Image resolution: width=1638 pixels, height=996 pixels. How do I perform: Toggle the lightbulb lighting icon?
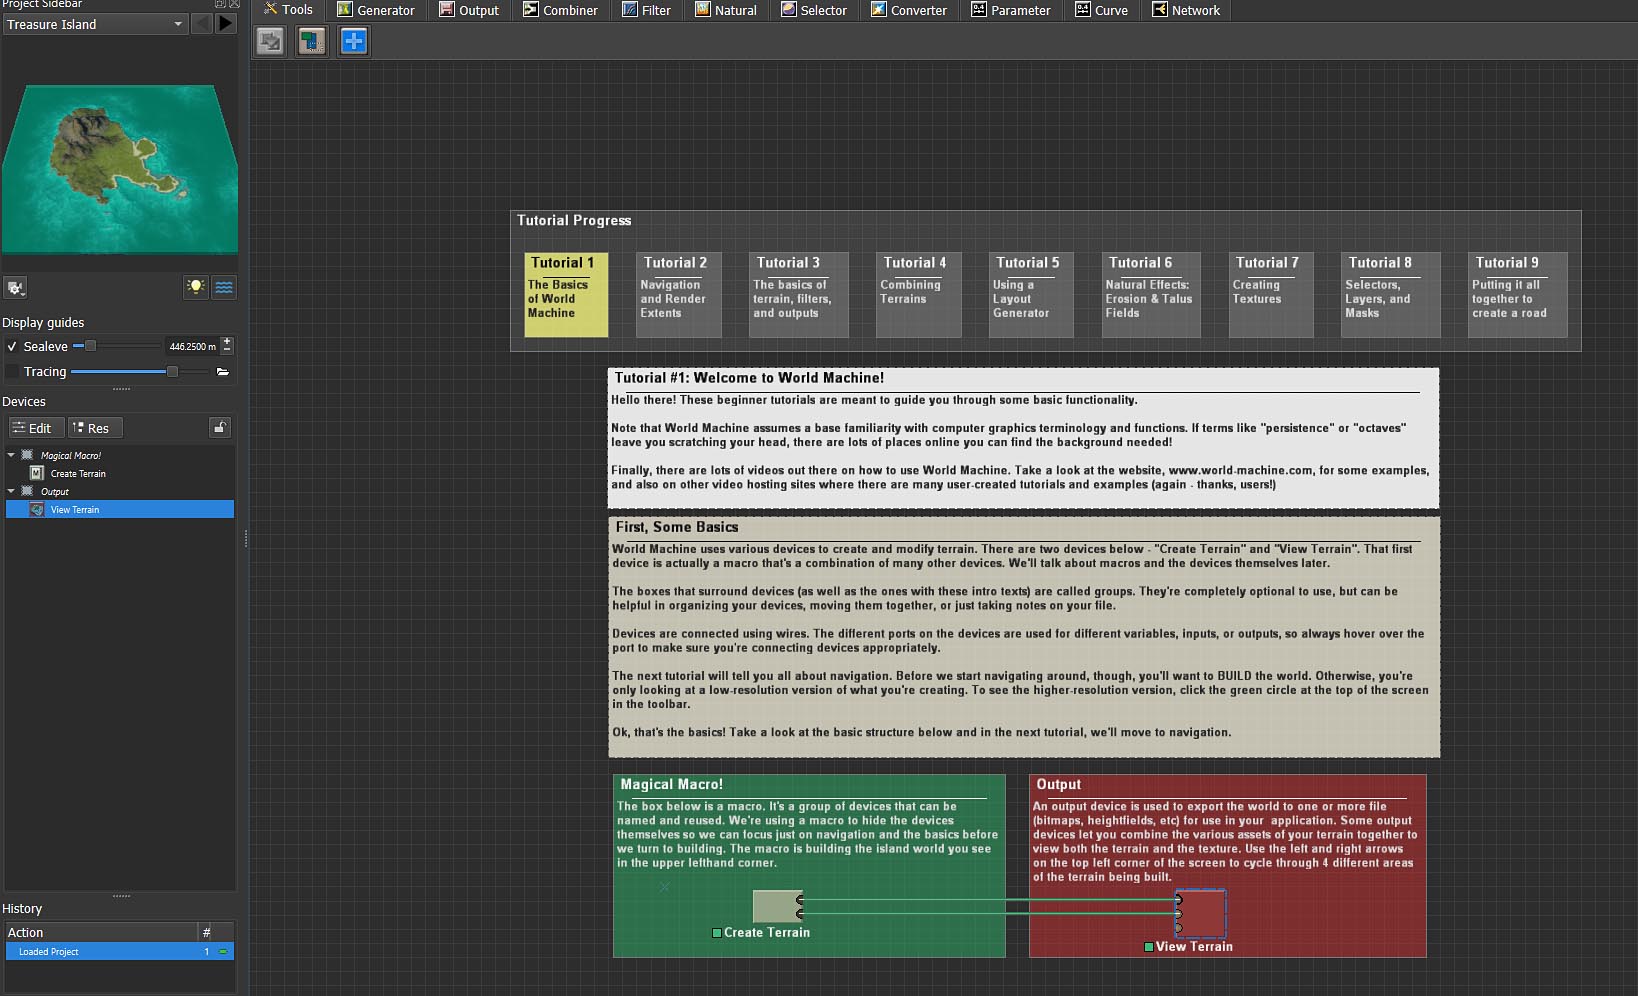click(x=196, y=287)
